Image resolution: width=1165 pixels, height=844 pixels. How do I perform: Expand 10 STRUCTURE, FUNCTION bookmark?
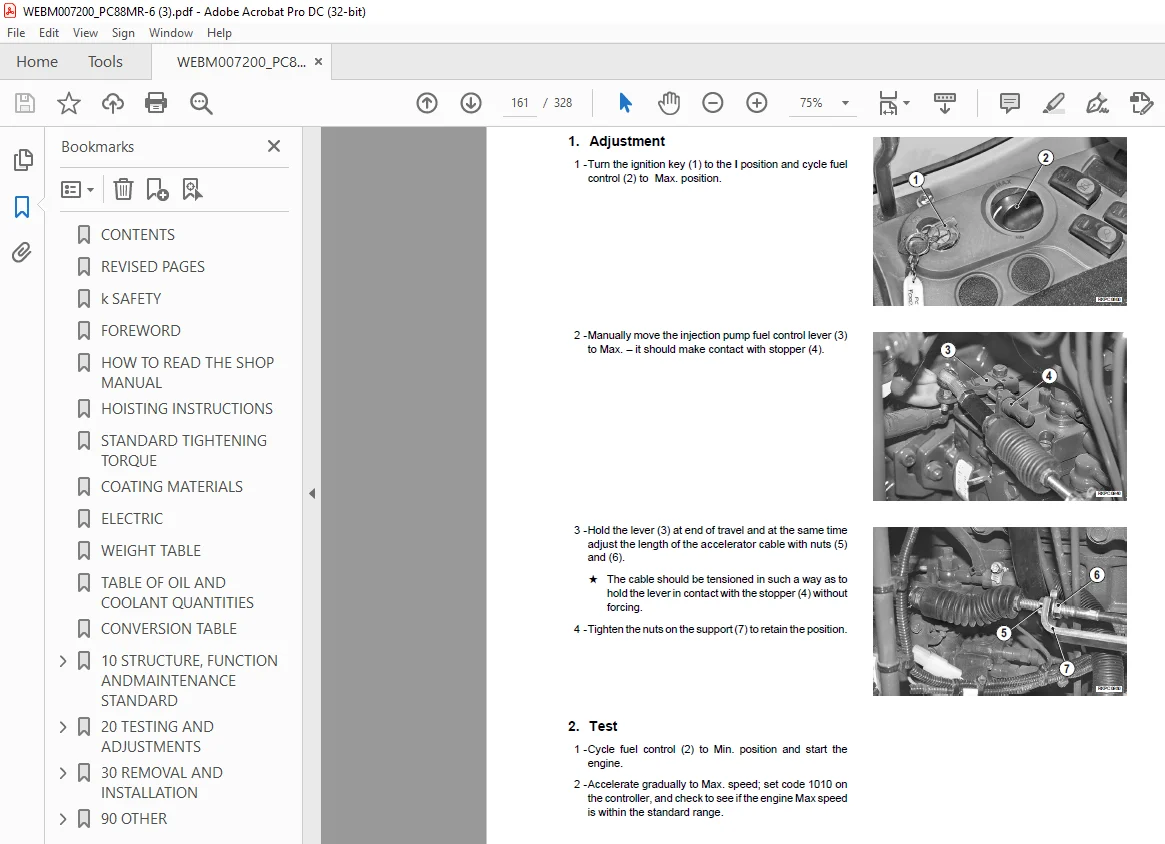click(63, 660)
